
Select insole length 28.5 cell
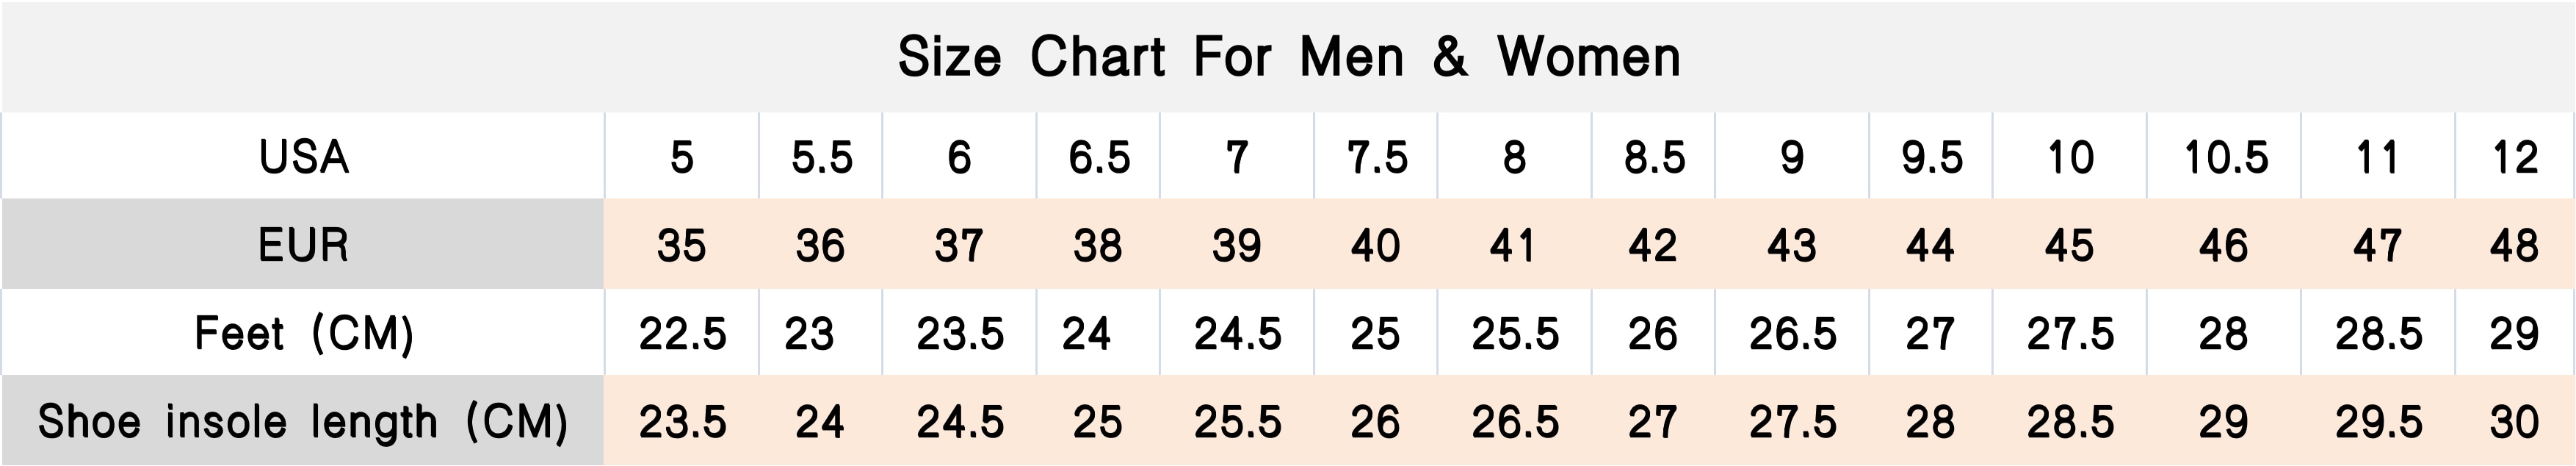2070,421
